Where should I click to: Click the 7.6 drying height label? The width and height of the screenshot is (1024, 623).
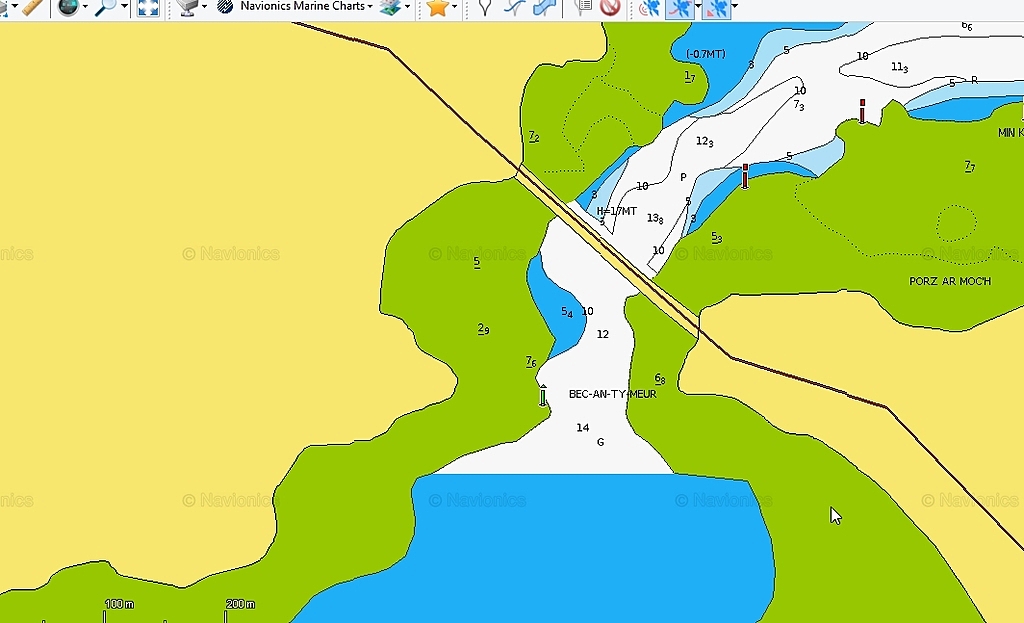click(x=532, y=361)
